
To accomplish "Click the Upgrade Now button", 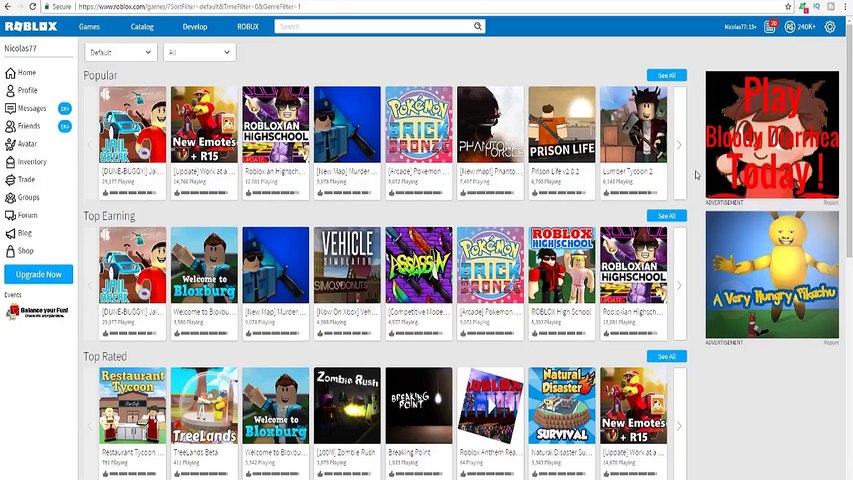I will click(x=39, y=274).
